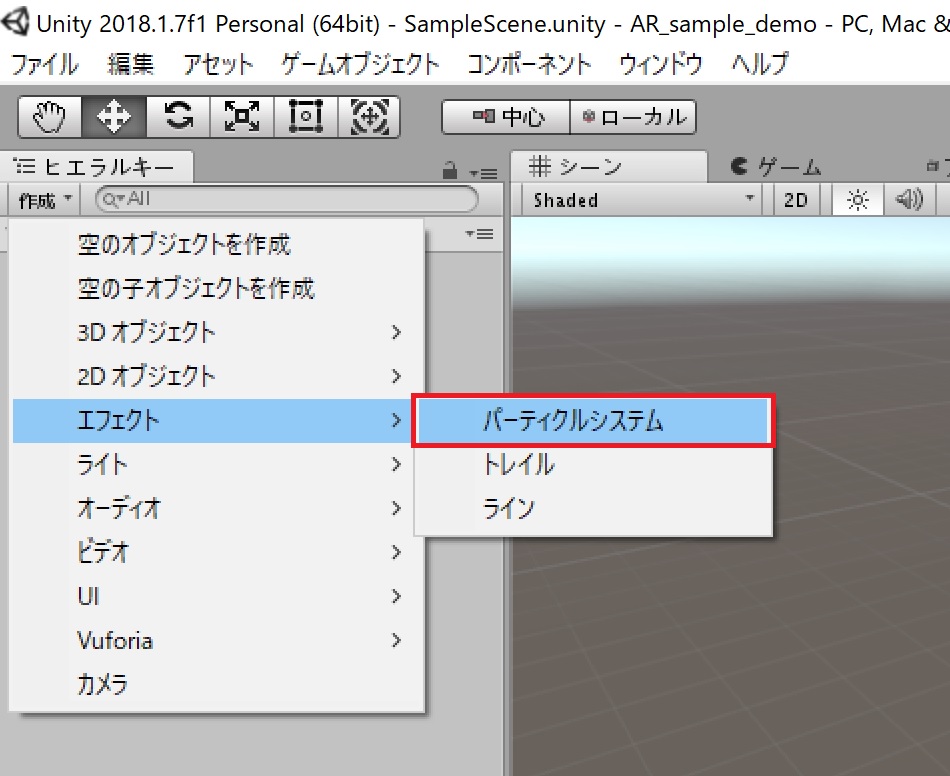Select the Rotate tool
Screen dimensions: 950x776
176,117
